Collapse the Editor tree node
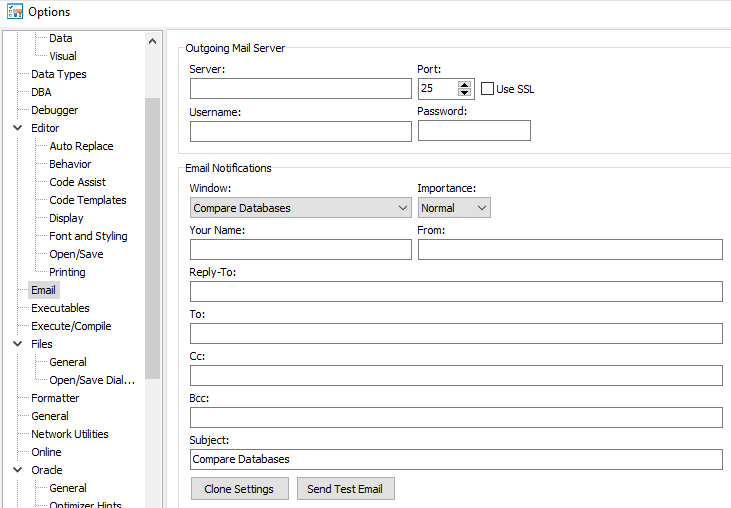This screenshot has width=731, height=508. pos(18,128)
